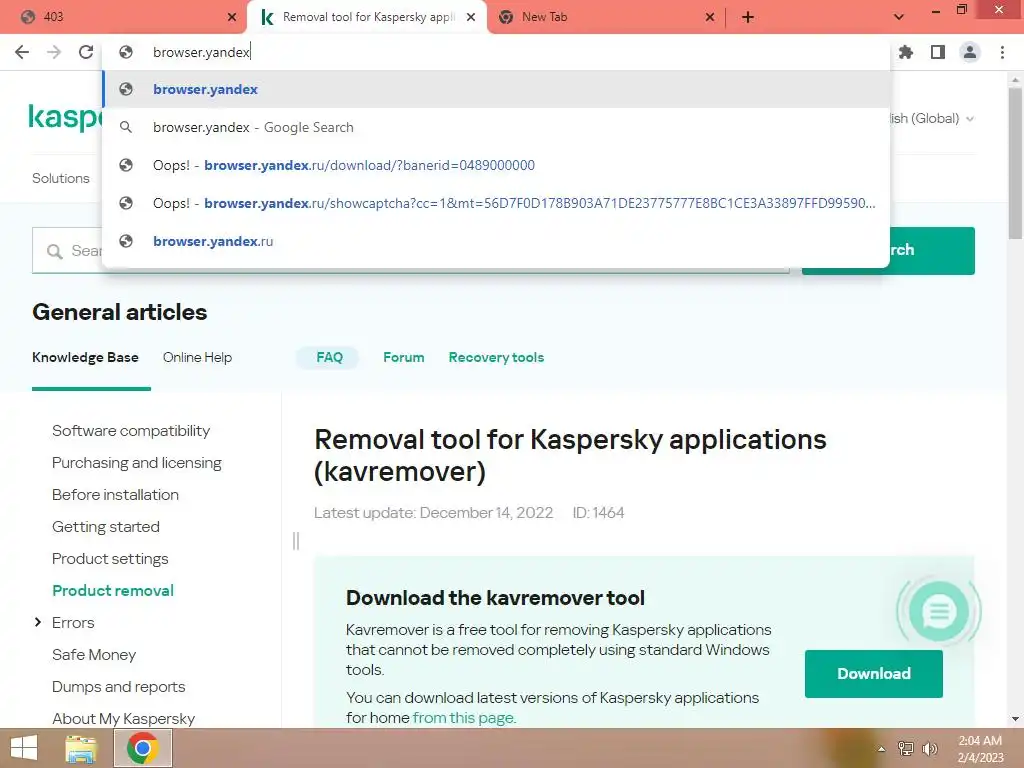1024x768 pixels.
Task: Click the Kaspersky logo
Action: click(x=64, y=118)
